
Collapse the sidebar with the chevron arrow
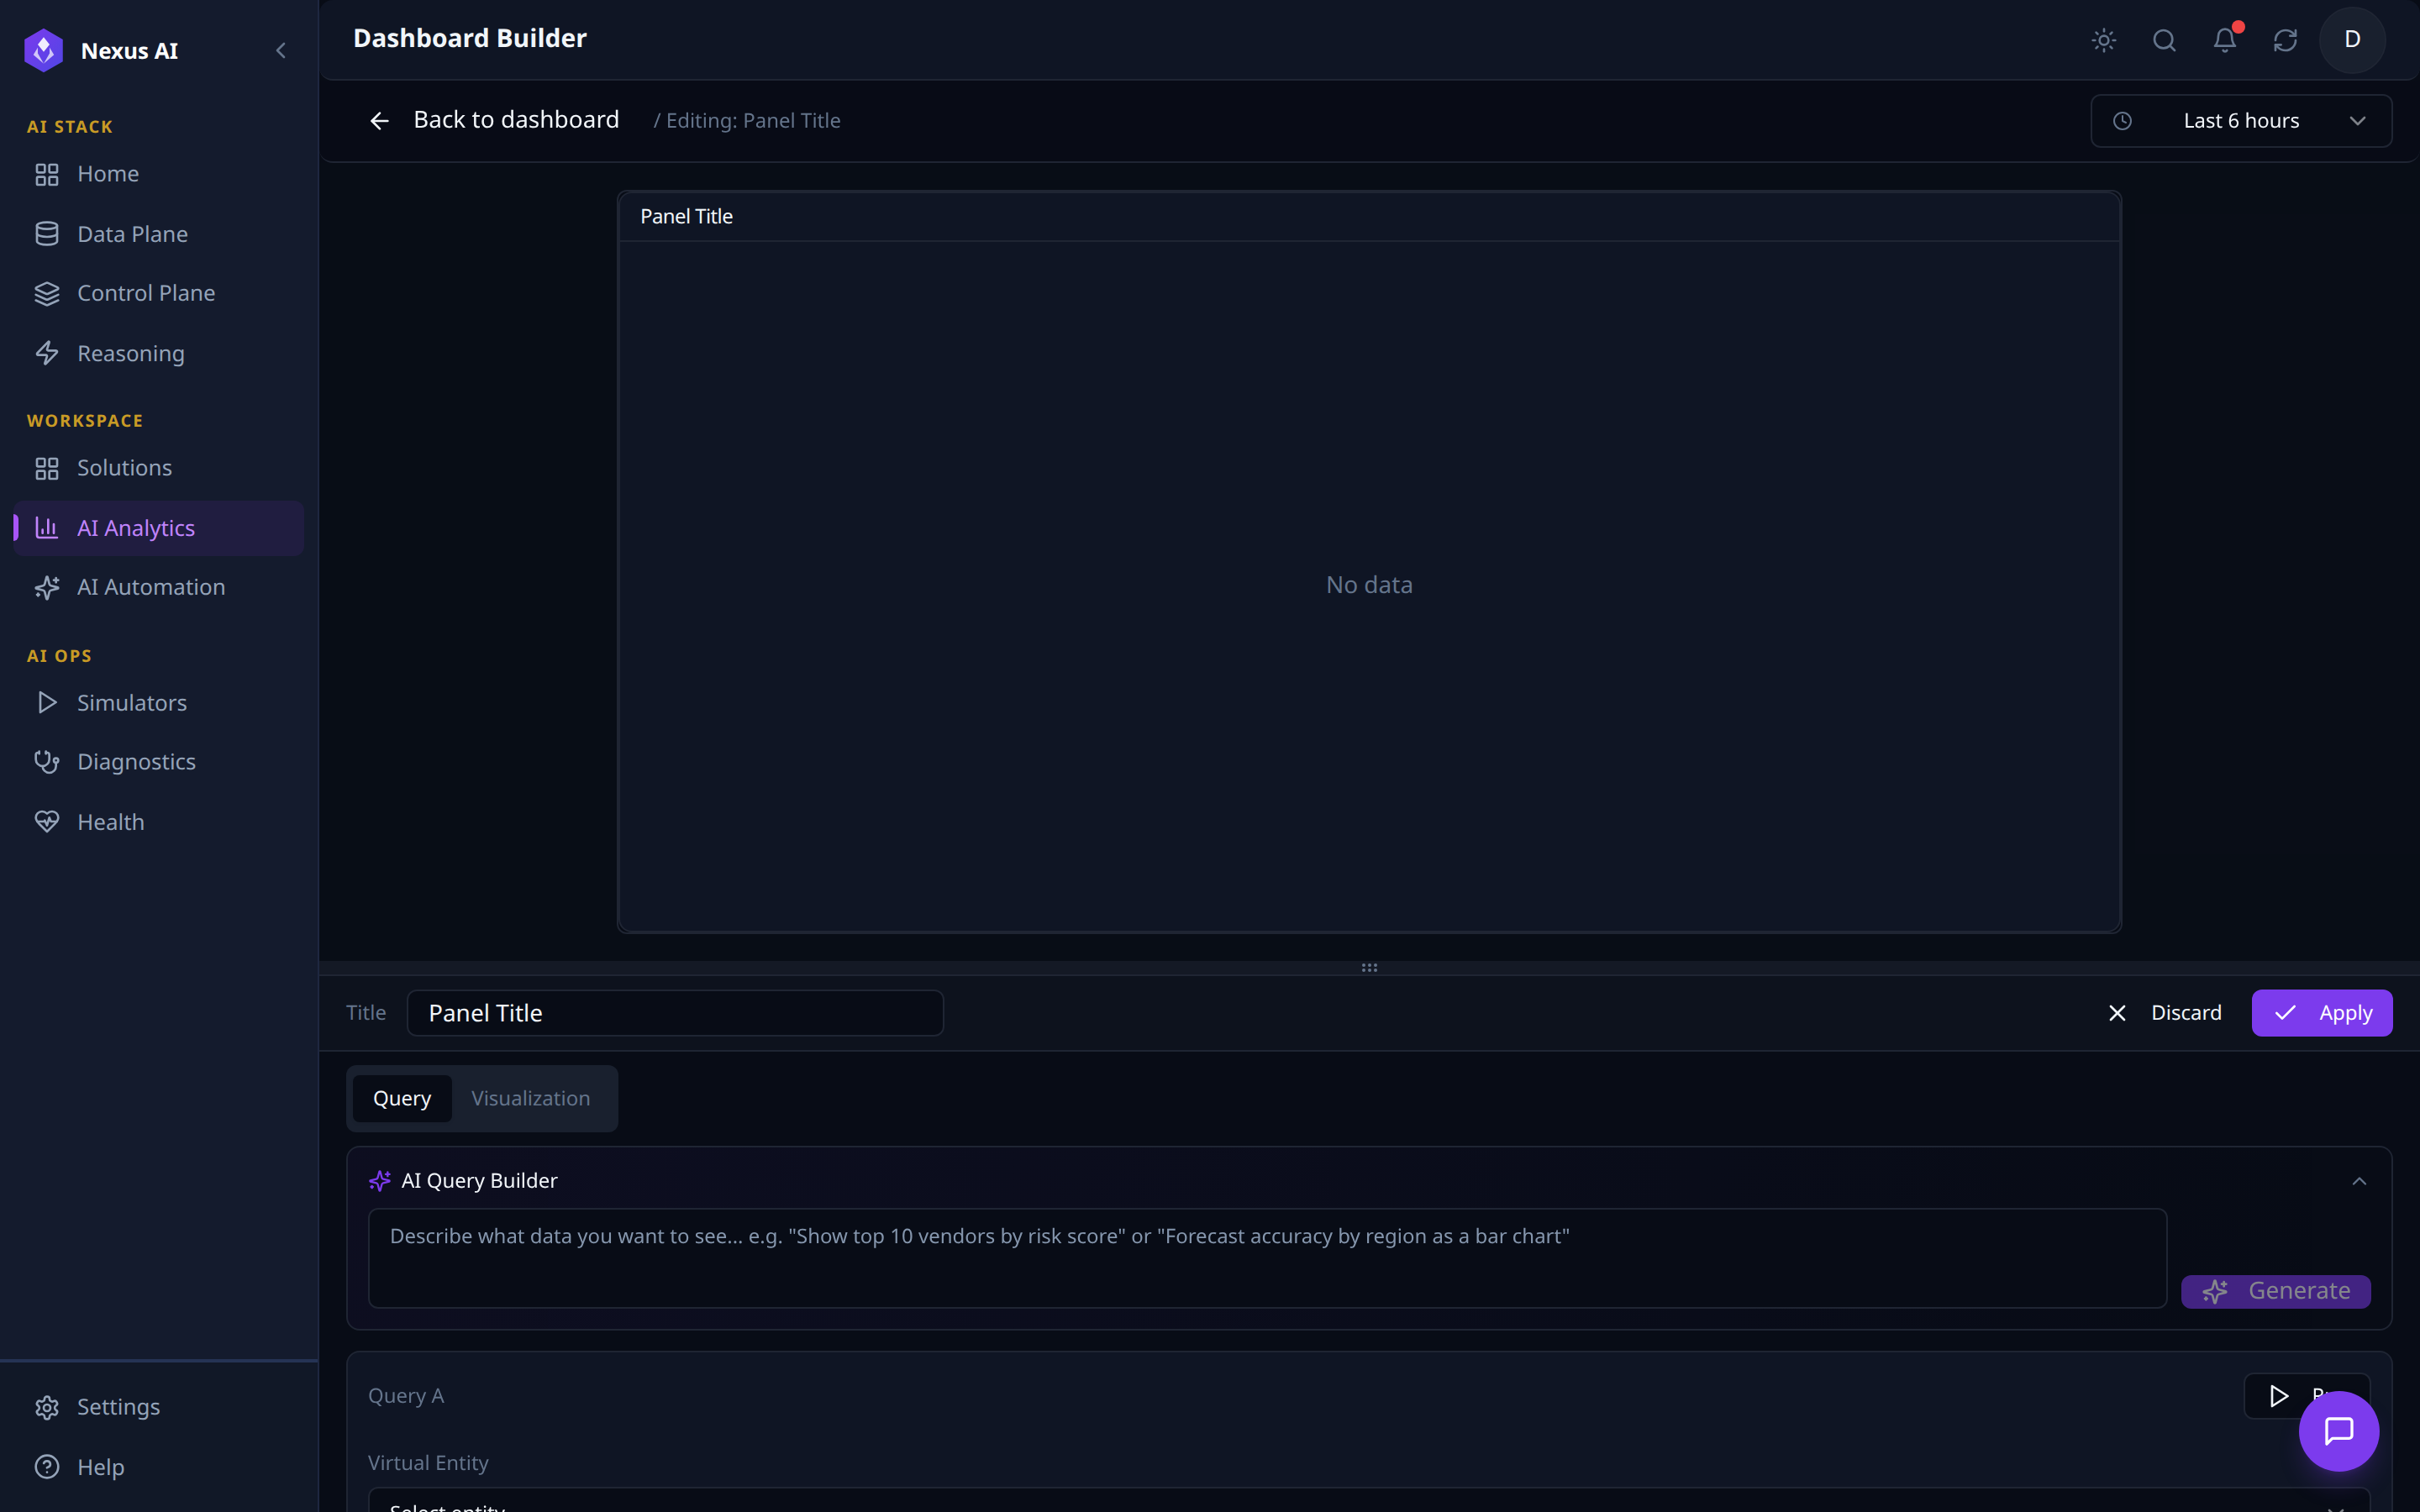point(281,50)
